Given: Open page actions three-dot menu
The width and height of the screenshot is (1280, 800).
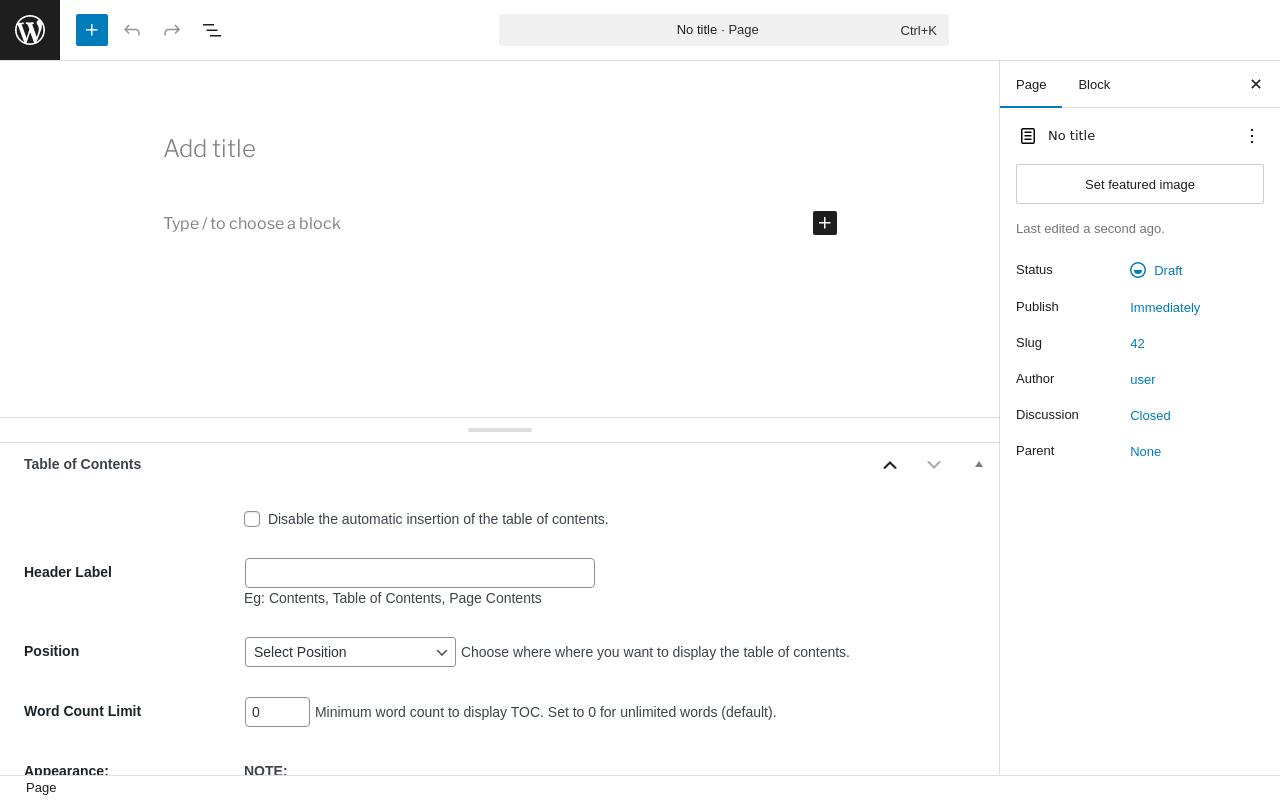Looking at the screenshot, I should [1252, 136].
